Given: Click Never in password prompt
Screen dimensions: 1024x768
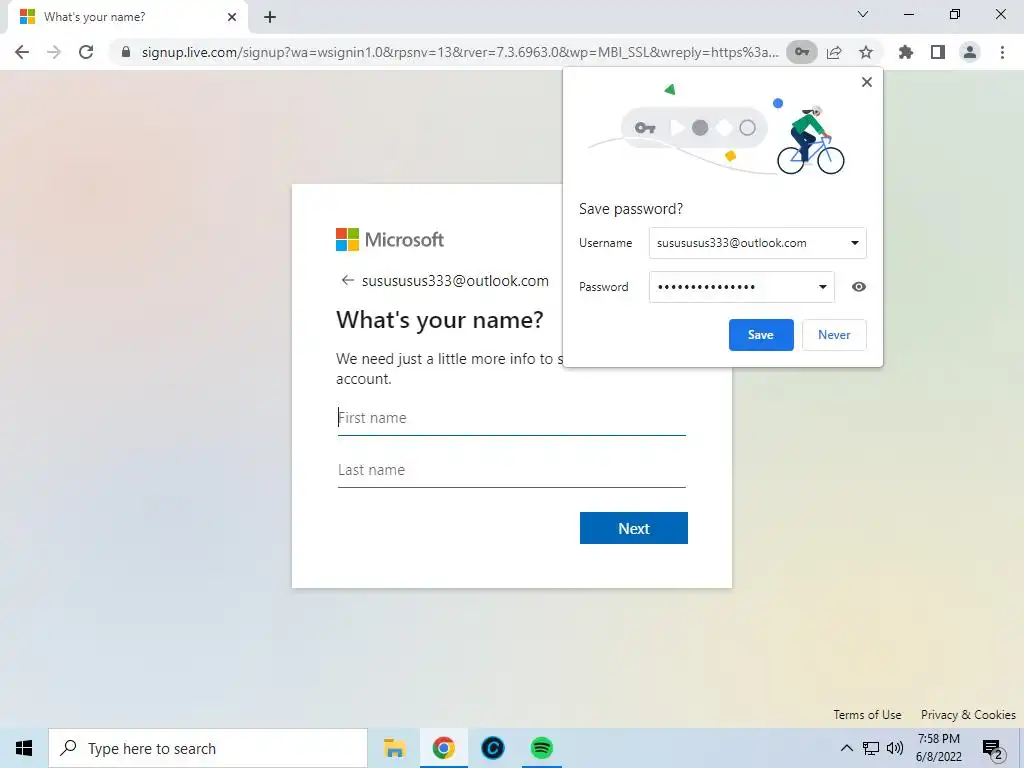Looking at the screenshot, I should click(x=834, y=334).
